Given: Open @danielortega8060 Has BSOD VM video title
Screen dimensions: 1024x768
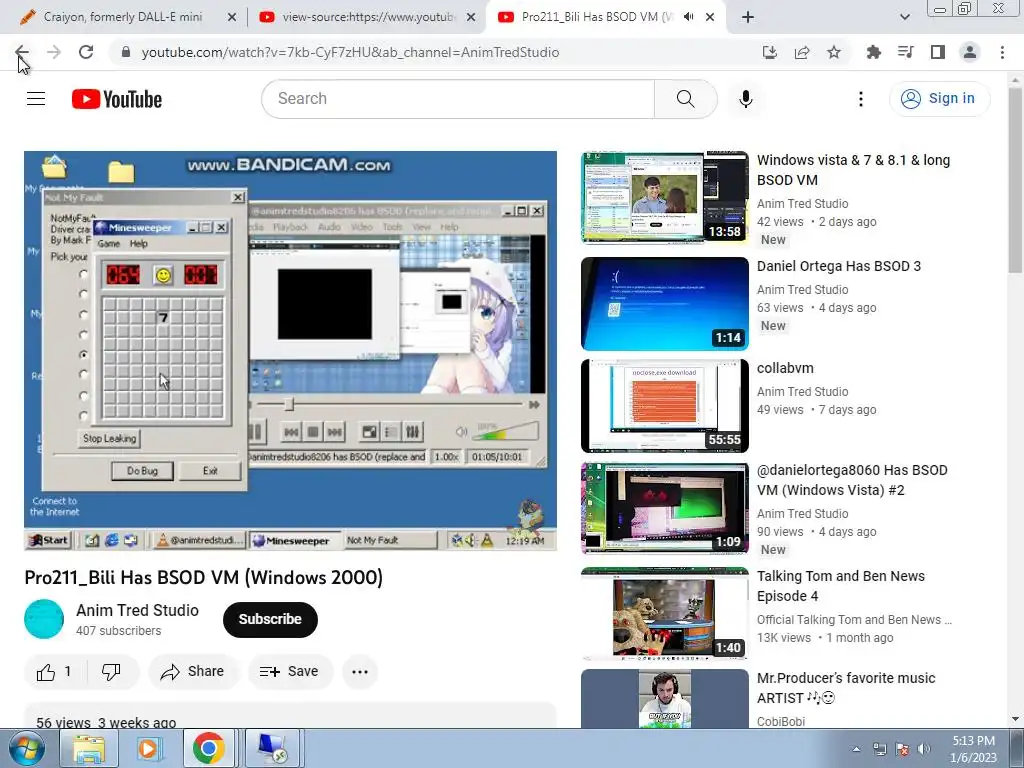Looking at the screenshot, I should coord(852,480).
